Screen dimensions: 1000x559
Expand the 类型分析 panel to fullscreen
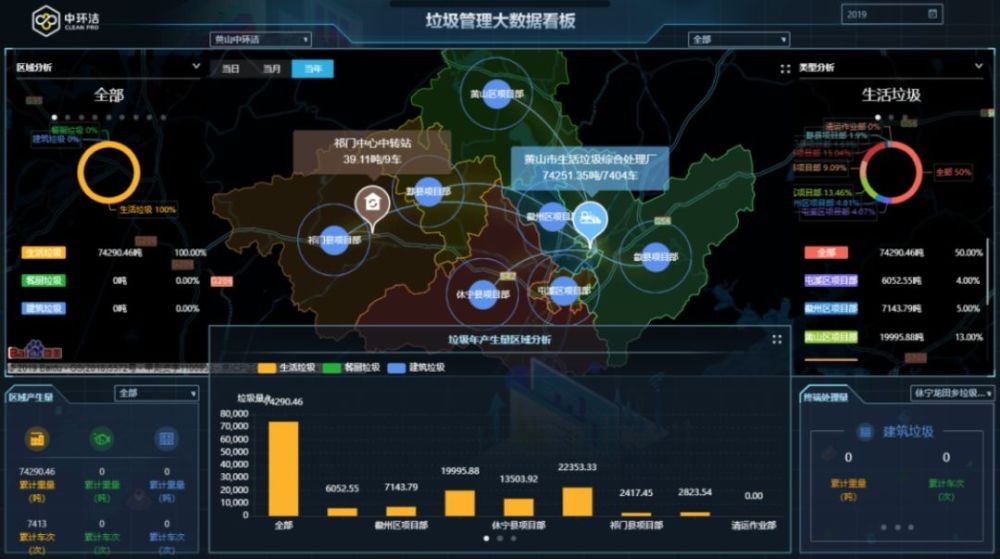click(787, 69)
